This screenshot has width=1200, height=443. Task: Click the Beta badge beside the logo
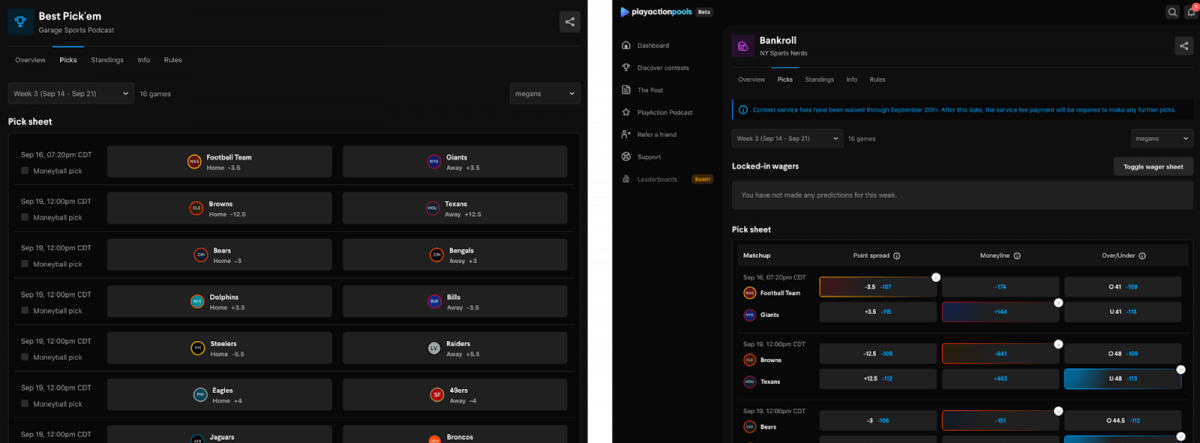[x=704, y=12]
